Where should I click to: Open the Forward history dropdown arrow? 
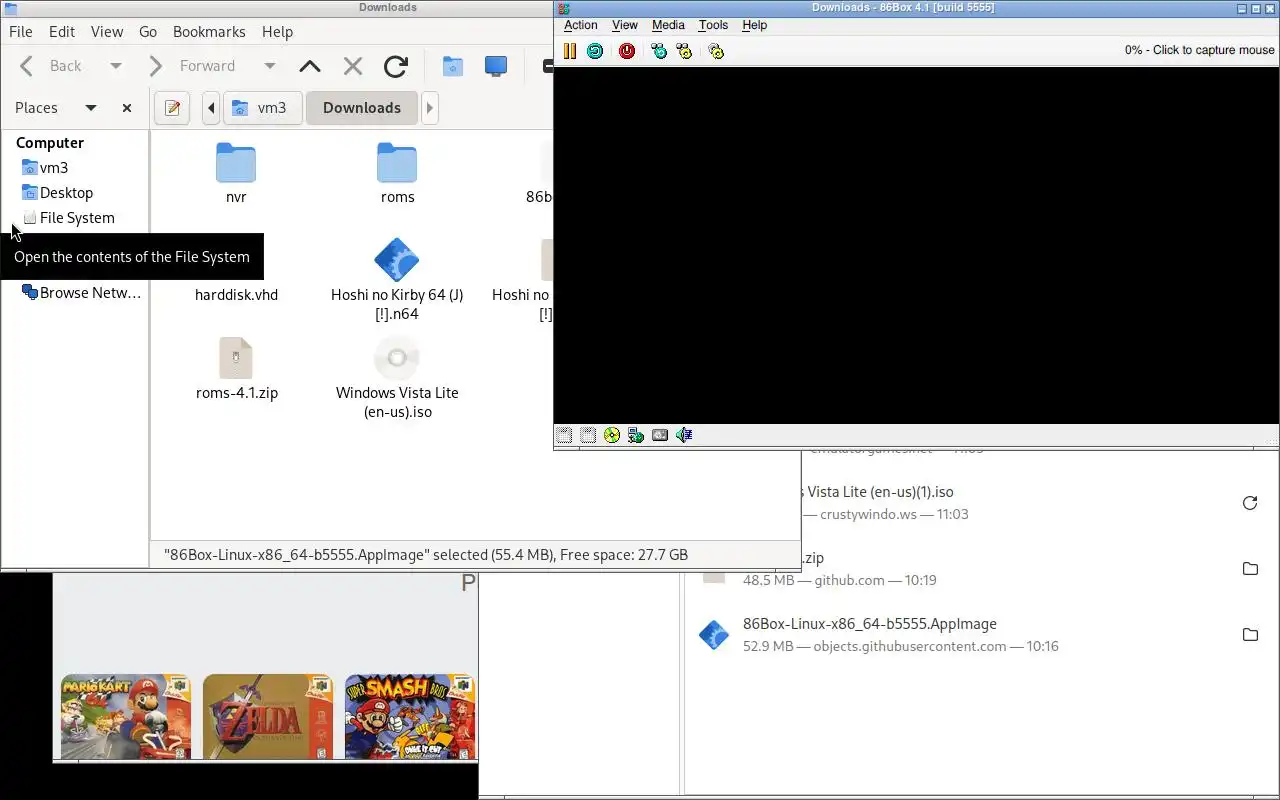coord(270,66)
